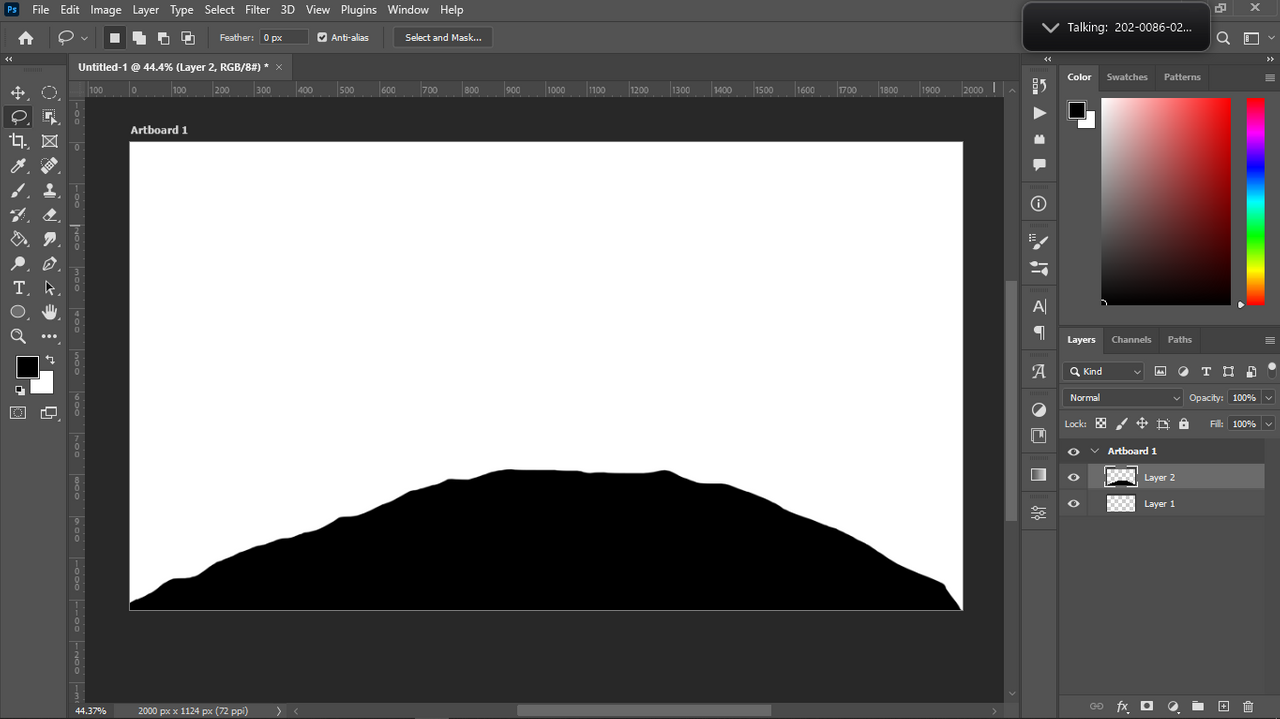Image resolution: width=1280 pixels, height=719 pixels.
Task: Click the Select and Mask button
Action: 443,38
